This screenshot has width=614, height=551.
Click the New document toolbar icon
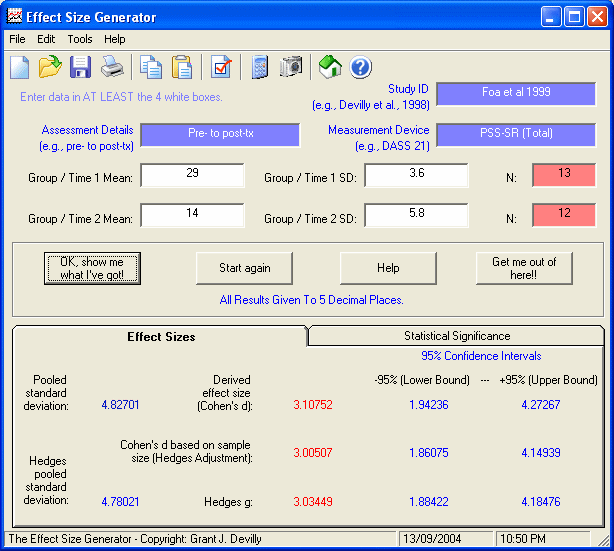tap(20, 67)
